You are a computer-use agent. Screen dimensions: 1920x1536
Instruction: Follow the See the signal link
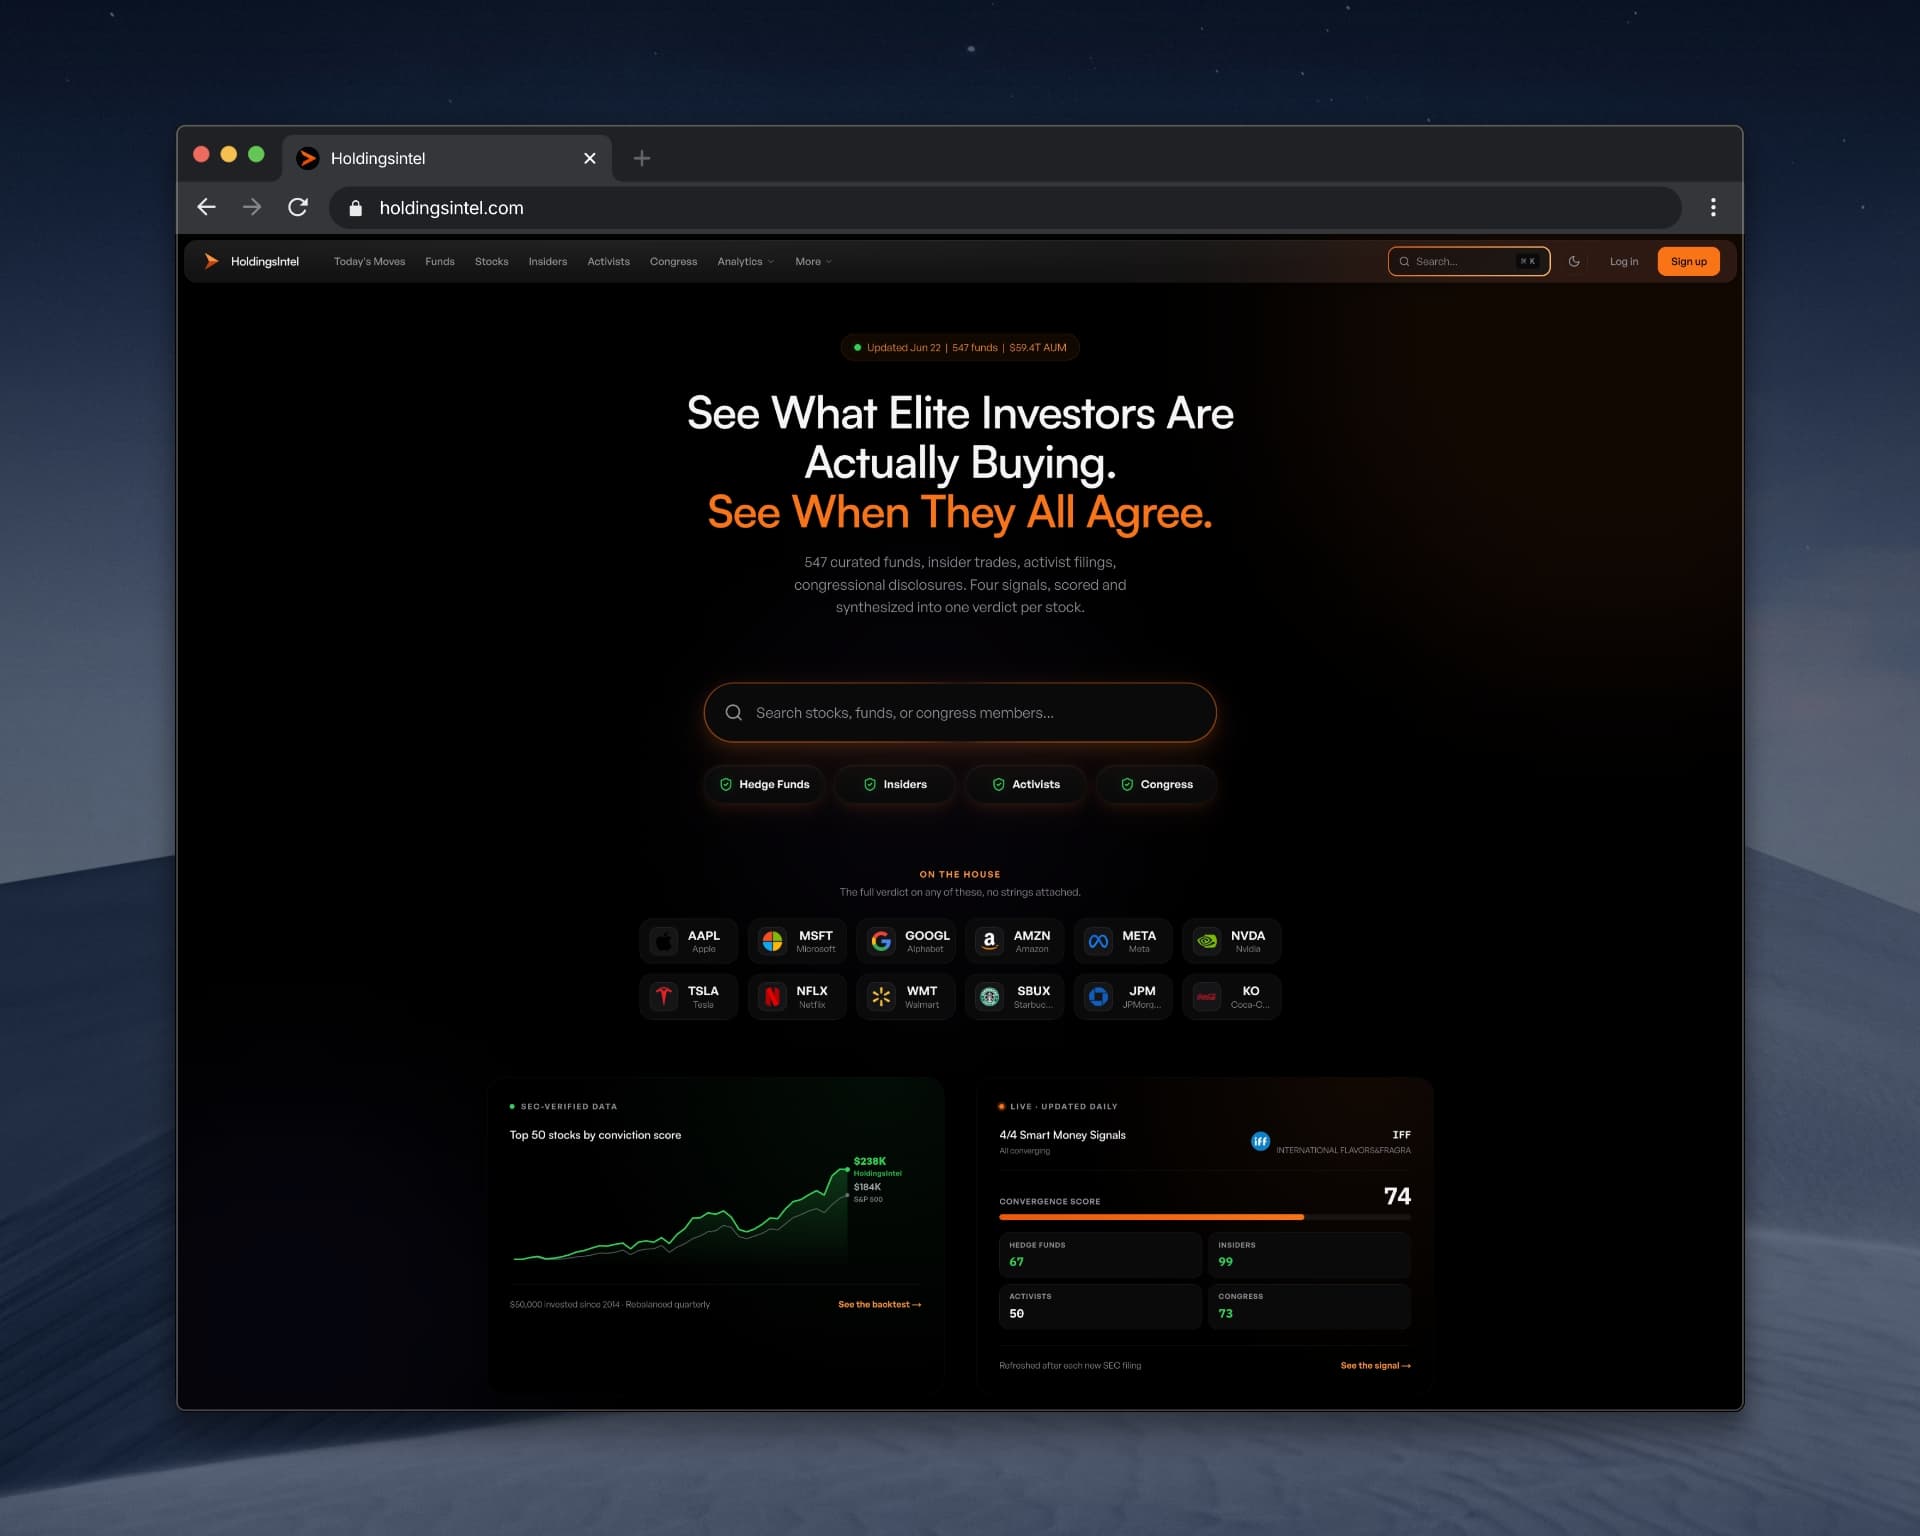(1375, 1365)
